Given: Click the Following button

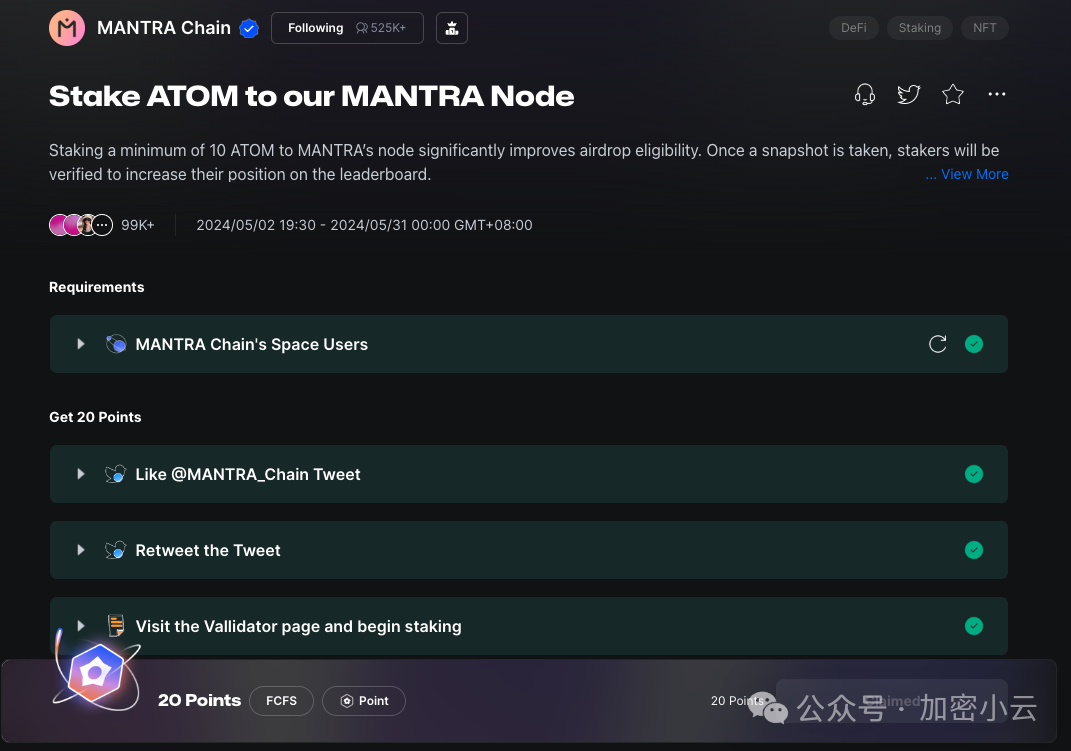Looking at the screenshot, I should pos(347,28).
